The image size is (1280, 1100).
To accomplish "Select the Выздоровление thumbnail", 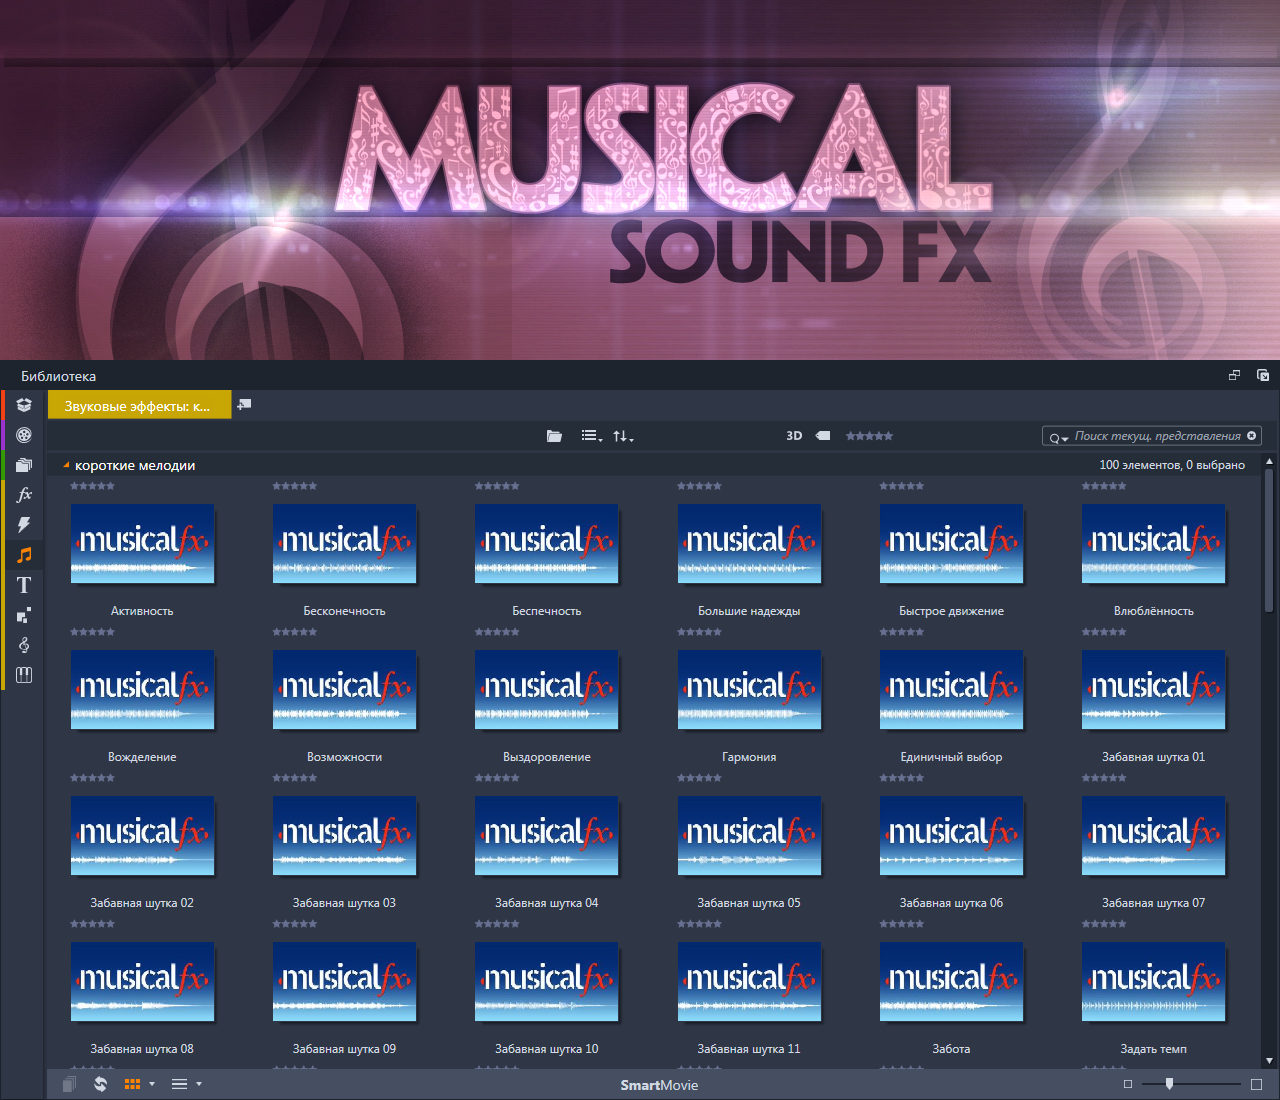I will point(546,689).
